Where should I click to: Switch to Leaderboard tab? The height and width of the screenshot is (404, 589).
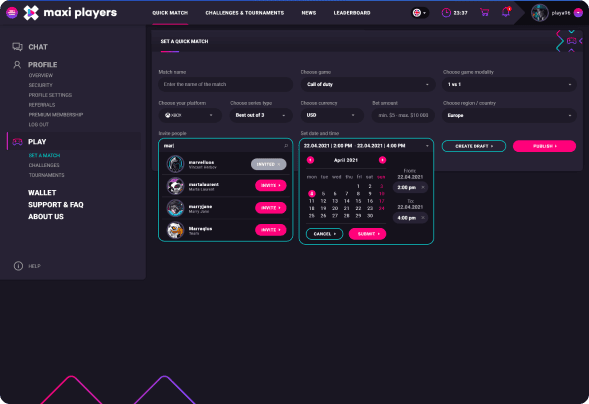click(352, 13)
